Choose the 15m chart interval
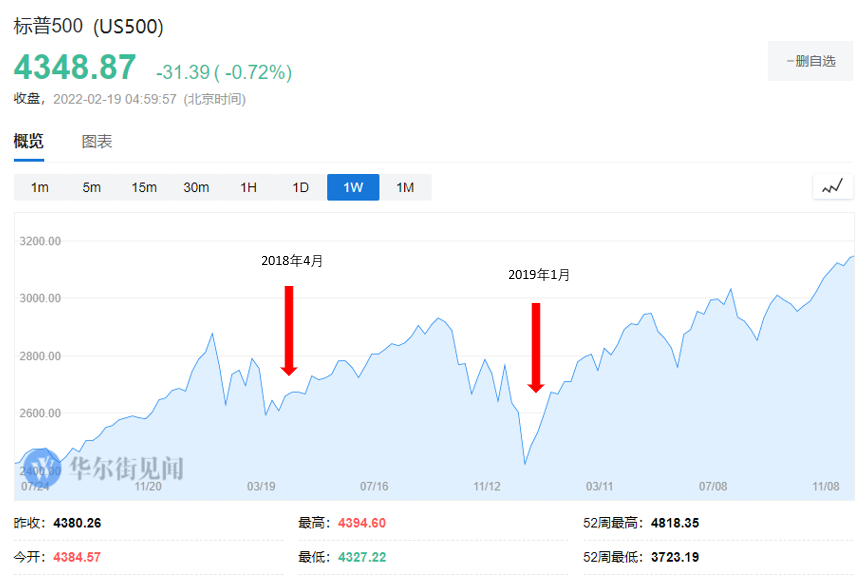This screenshot has width=863, height=584. 144,187
